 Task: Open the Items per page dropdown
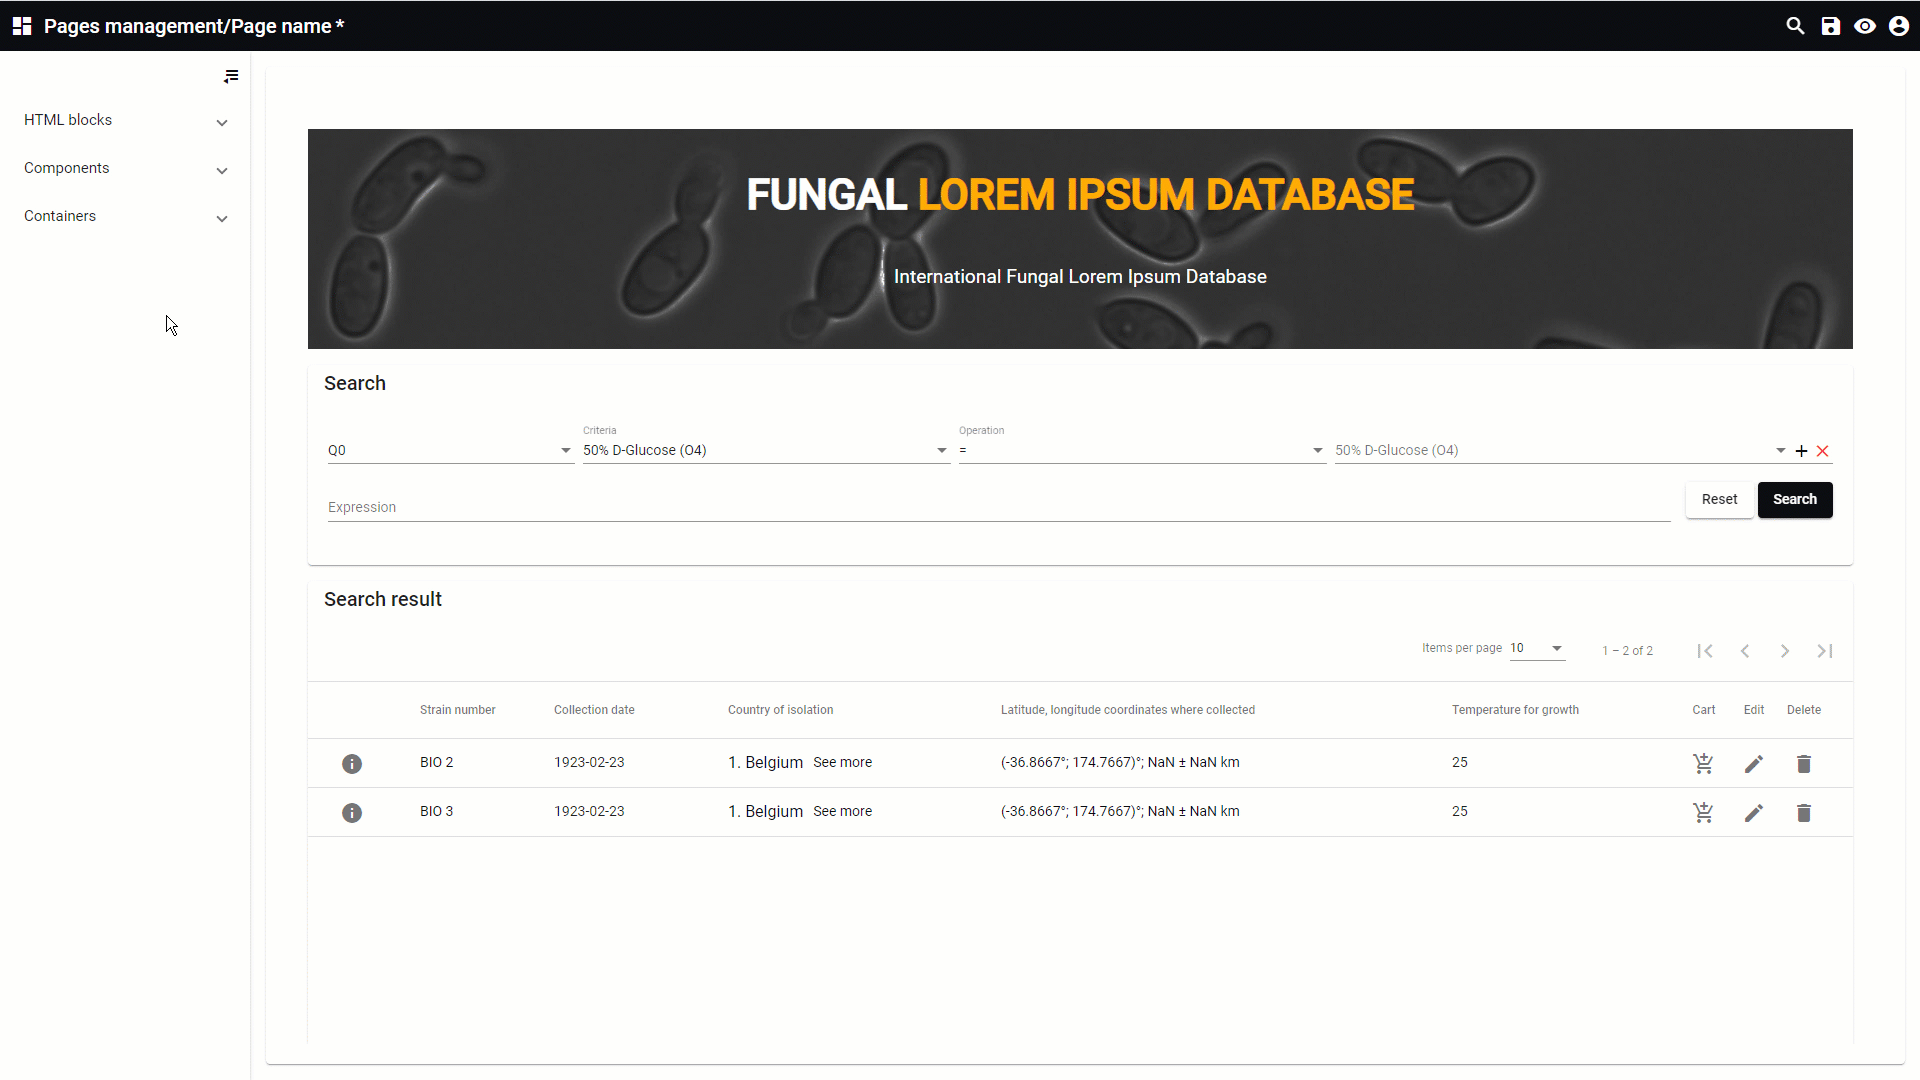1537,648
